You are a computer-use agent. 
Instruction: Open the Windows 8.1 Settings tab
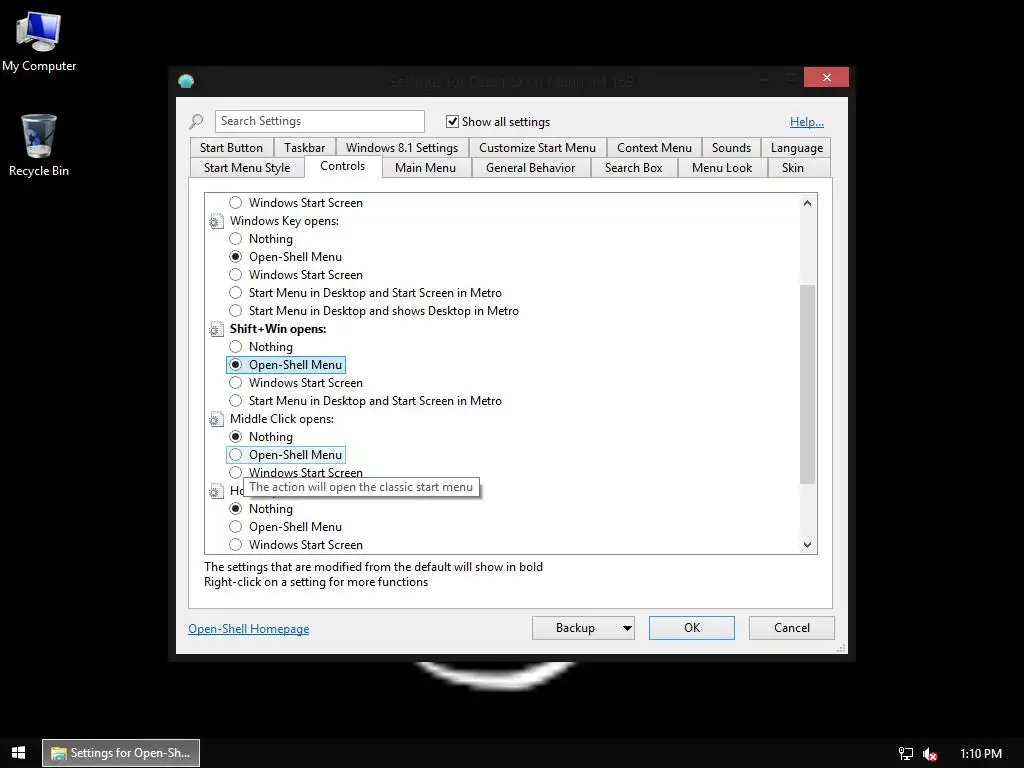[402, 148]
